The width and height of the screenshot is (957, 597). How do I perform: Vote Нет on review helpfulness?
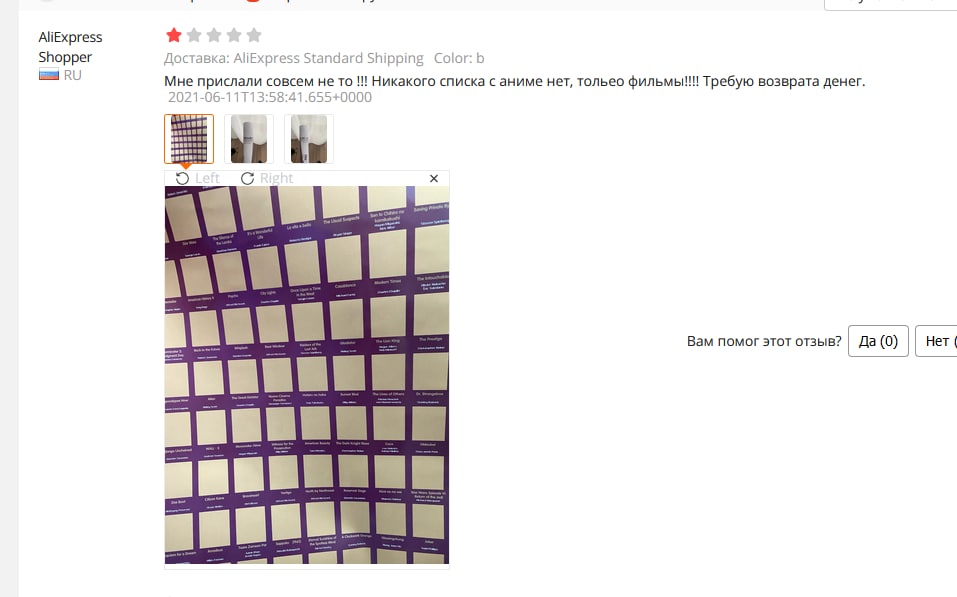(x=936, y=341)
